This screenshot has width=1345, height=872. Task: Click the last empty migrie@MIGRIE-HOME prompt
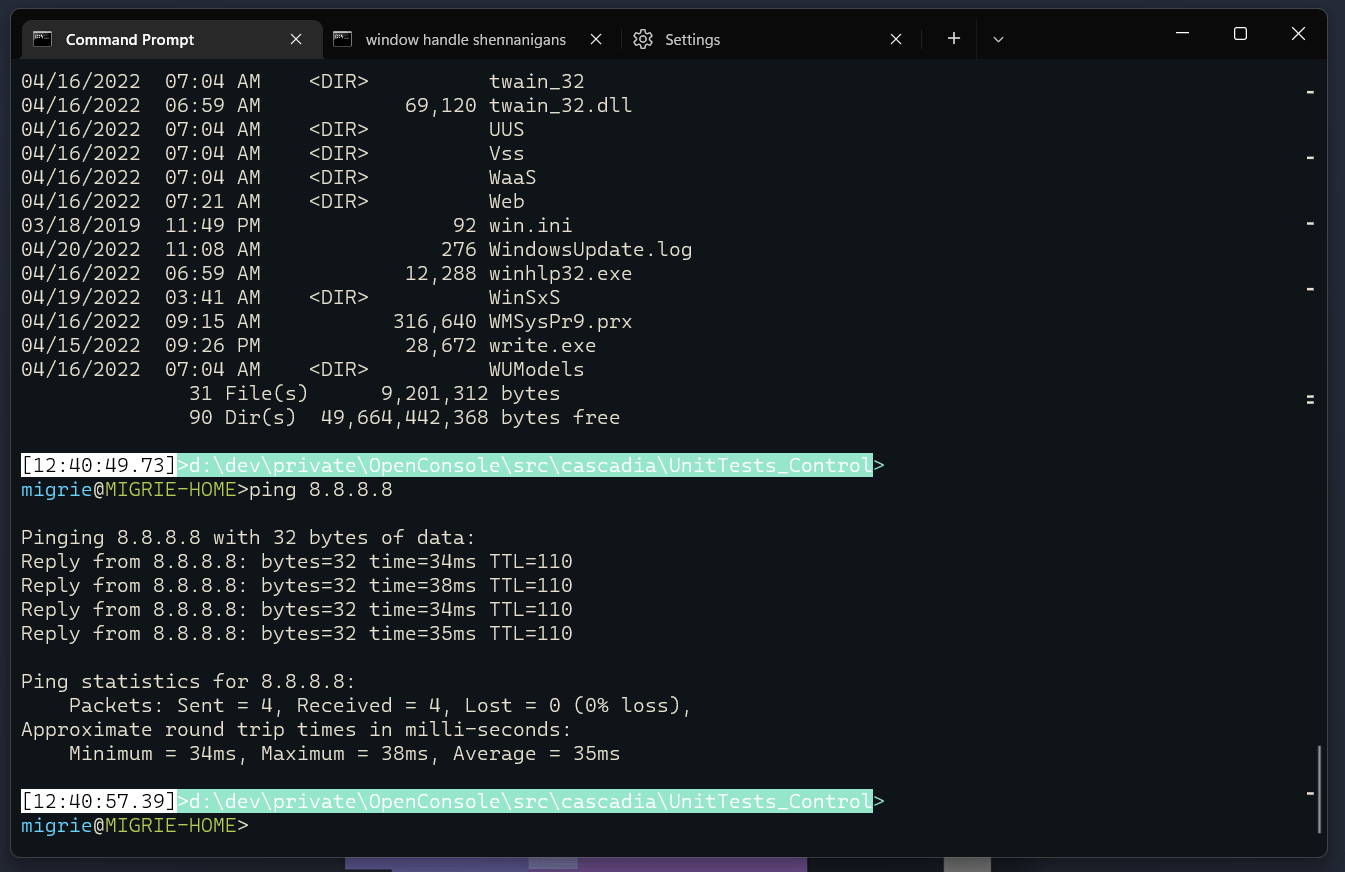[x=135, y=825]
